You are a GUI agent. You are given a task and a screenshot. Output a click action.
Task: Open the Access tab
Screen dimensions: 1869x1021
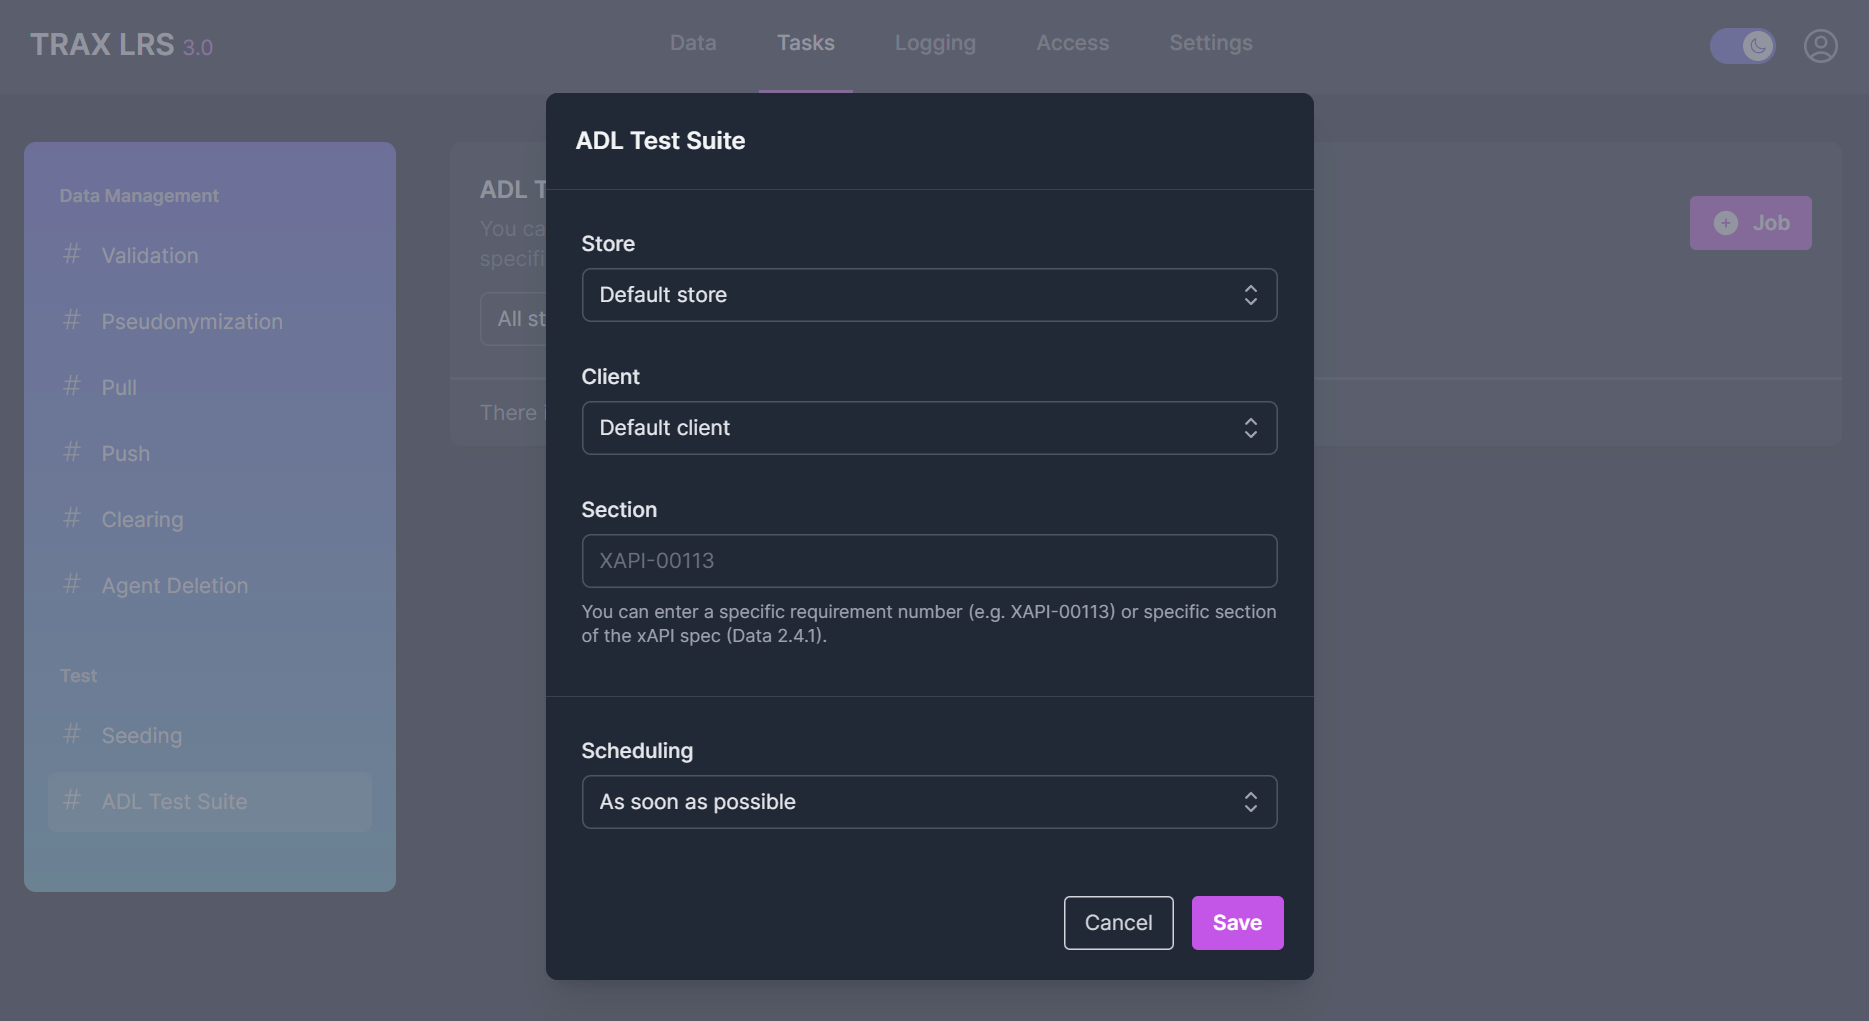click(1072, 43)
